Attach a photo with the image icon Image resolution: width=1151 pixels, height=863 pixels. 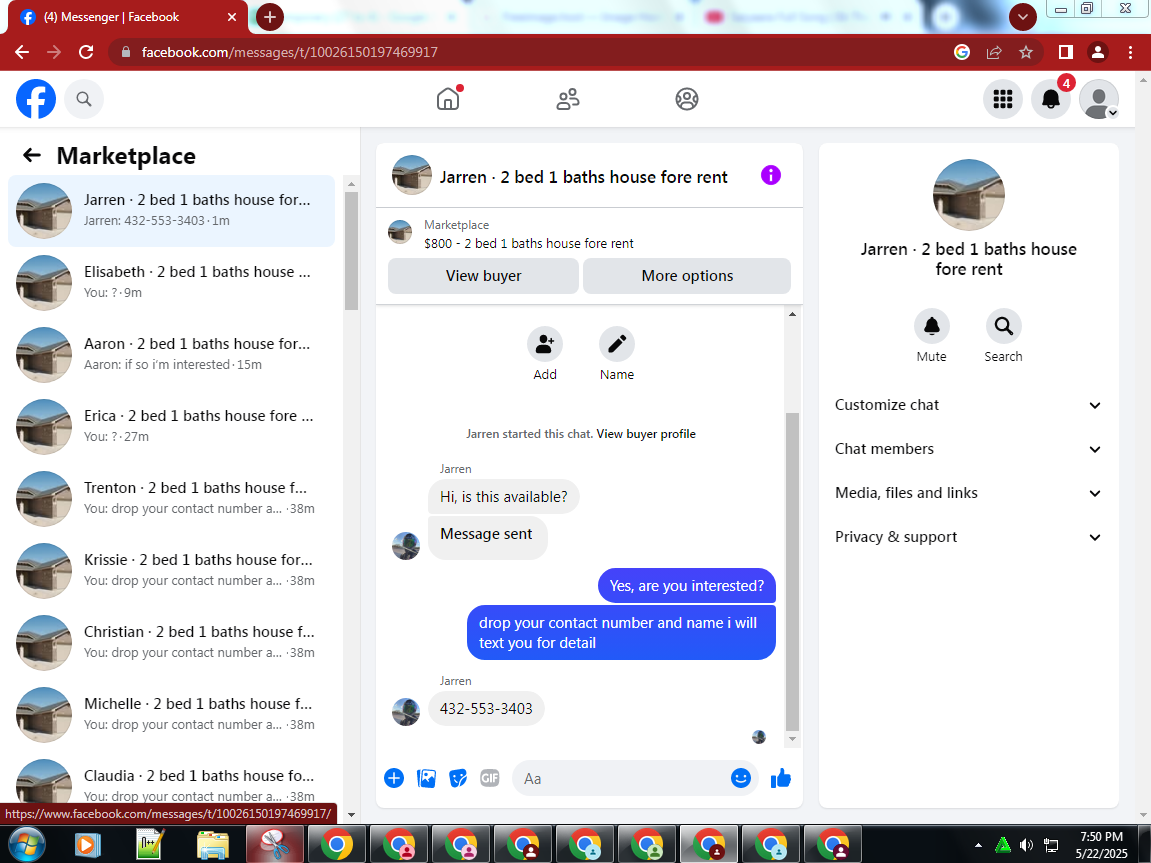click(426, 779)
